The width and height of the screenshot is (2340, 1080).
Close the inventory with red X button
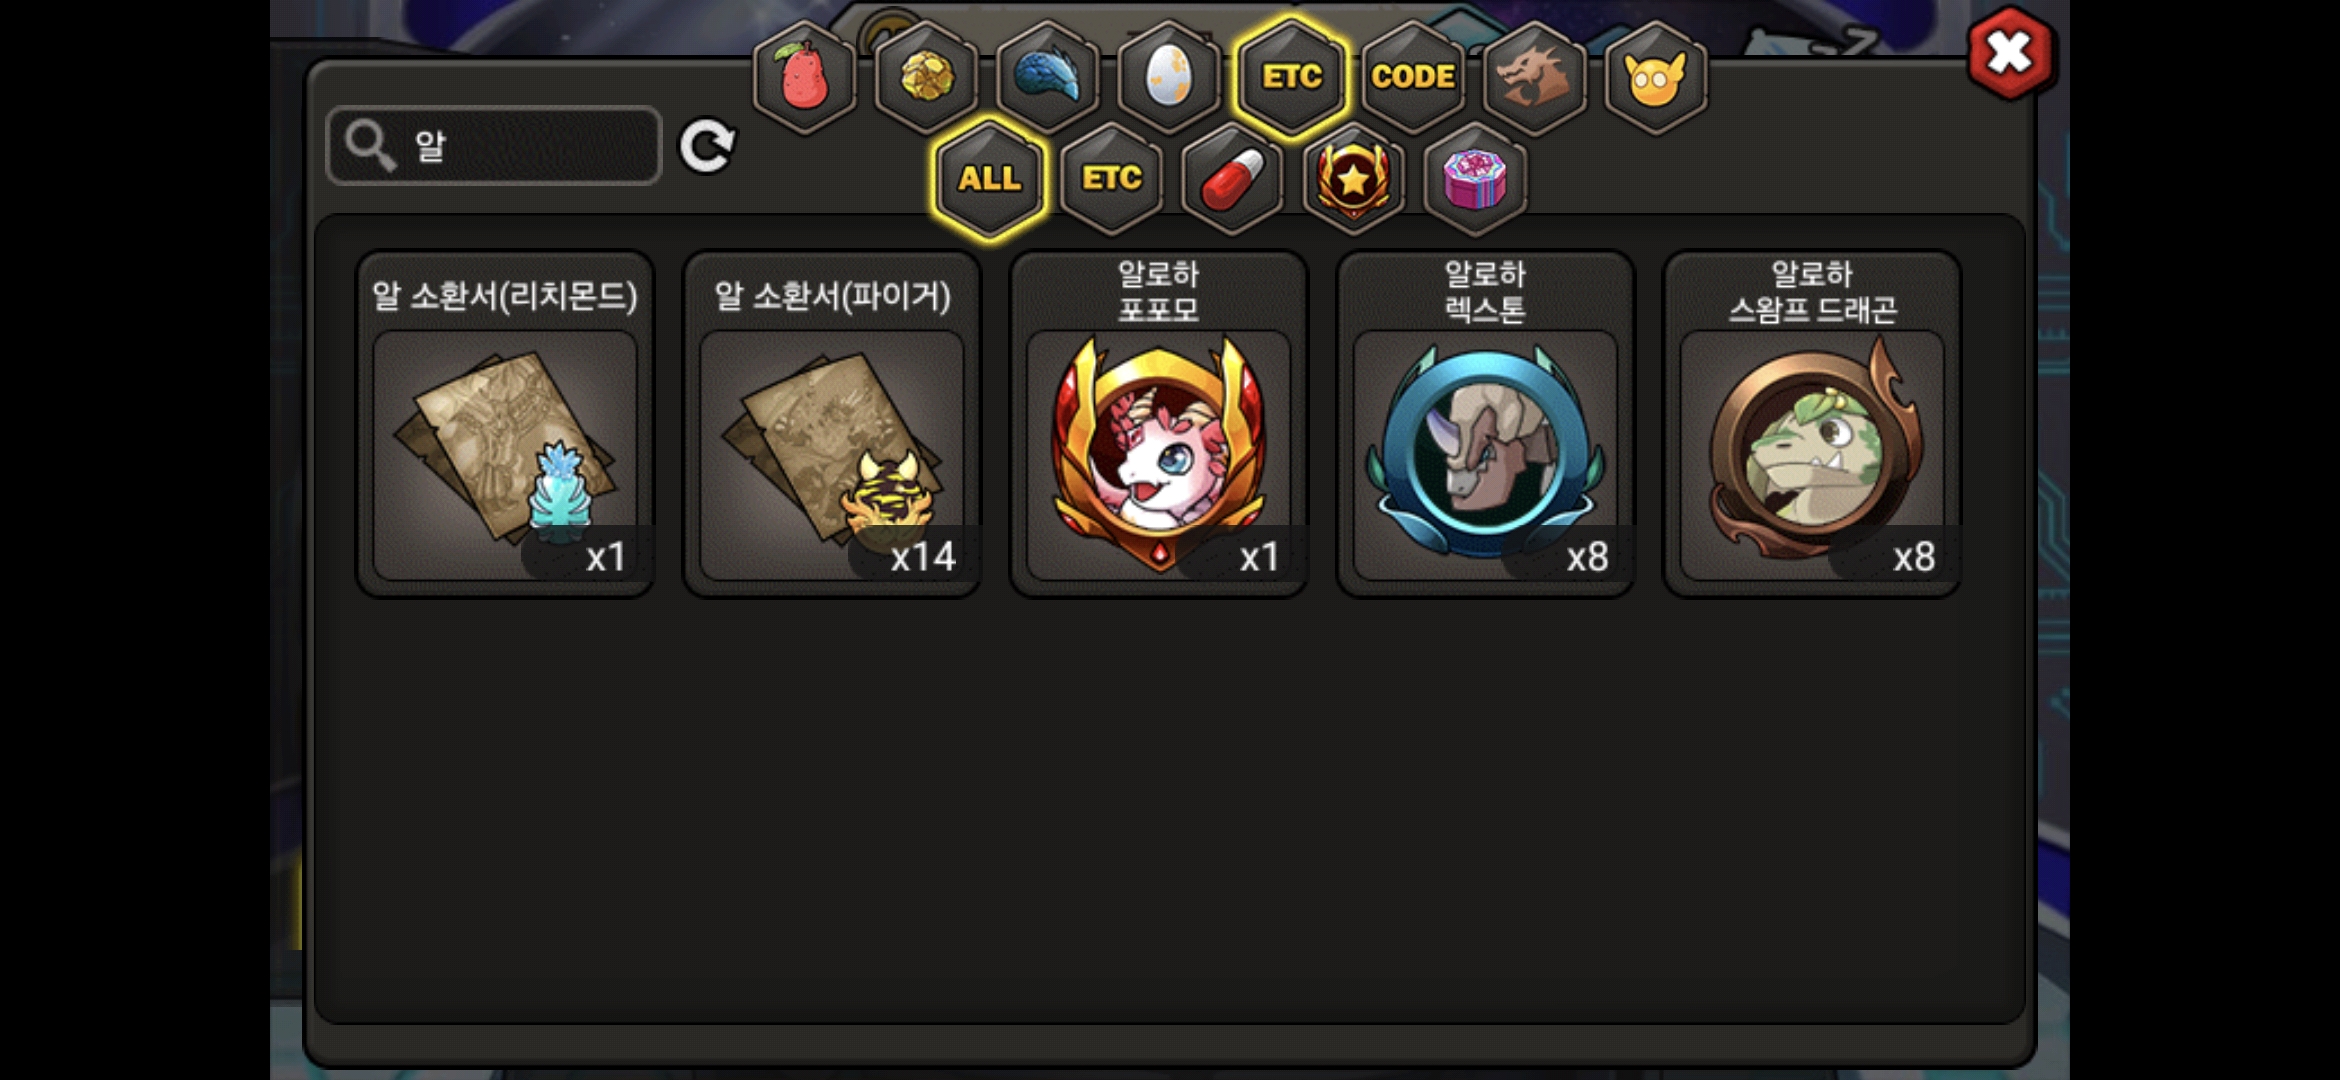click(x=2010, y=53)
